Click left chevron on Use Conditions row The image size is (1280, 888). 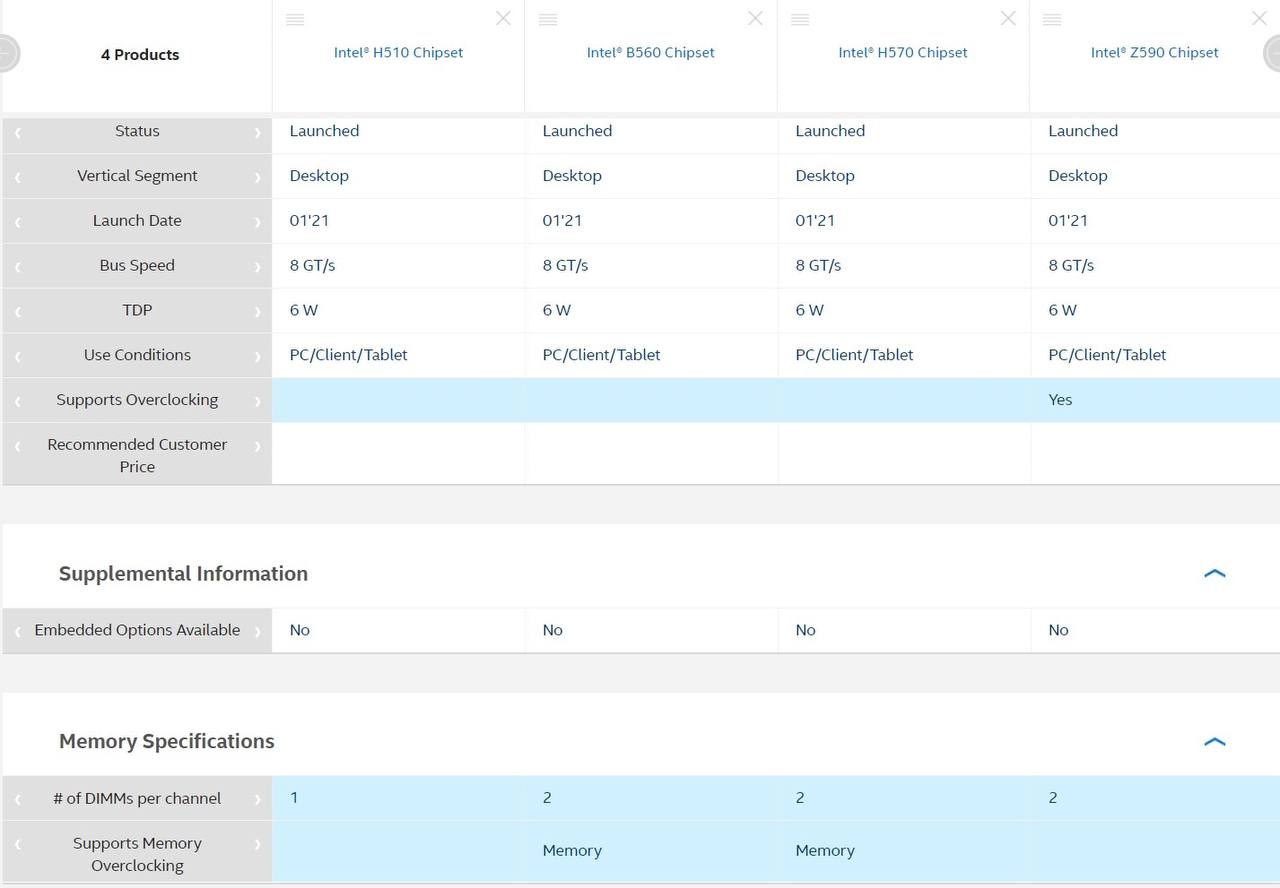(18, 356)
